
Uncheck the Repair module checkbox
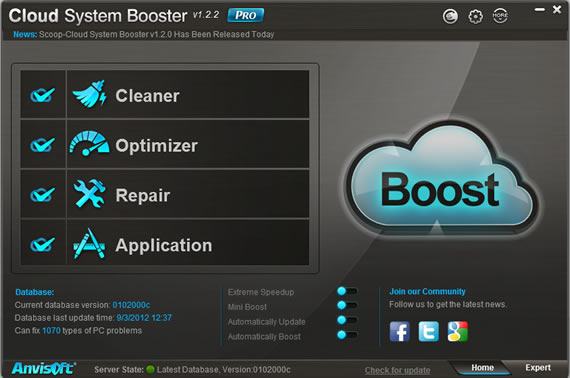[x=43, y=194]
